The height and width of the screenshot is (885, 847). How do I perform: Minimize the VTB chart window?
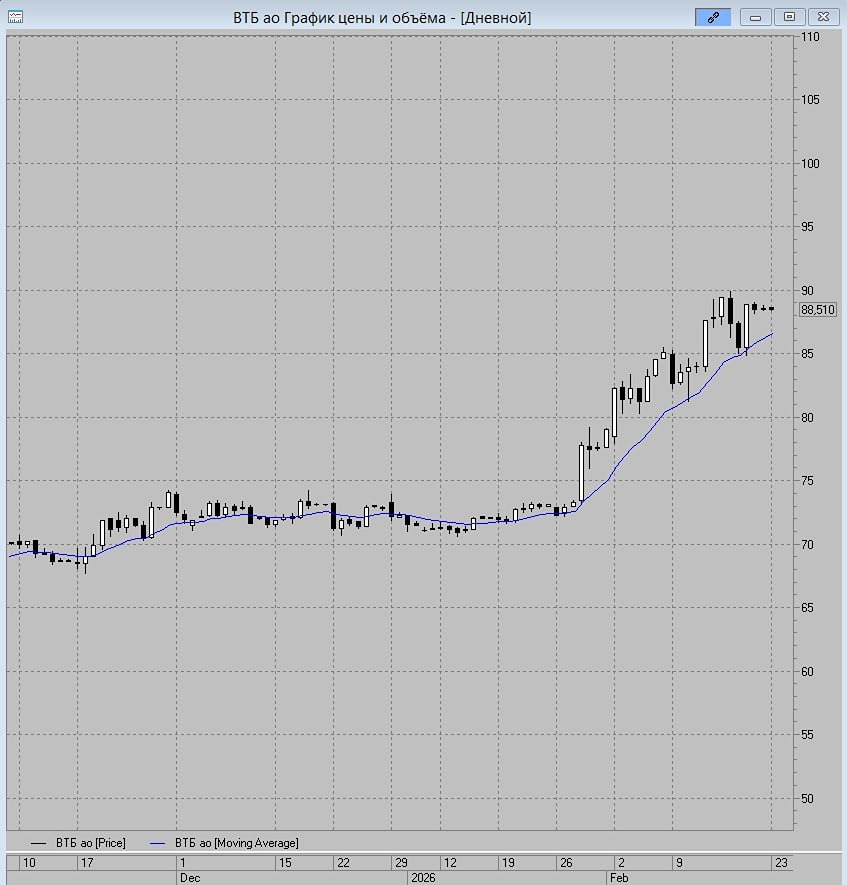pyautogui.click(x=756, y=17)
